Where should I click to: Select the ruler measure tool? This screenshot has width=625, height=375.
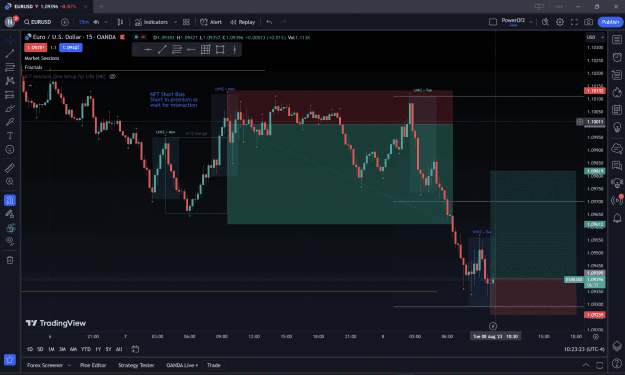click(x=10, y=168)
